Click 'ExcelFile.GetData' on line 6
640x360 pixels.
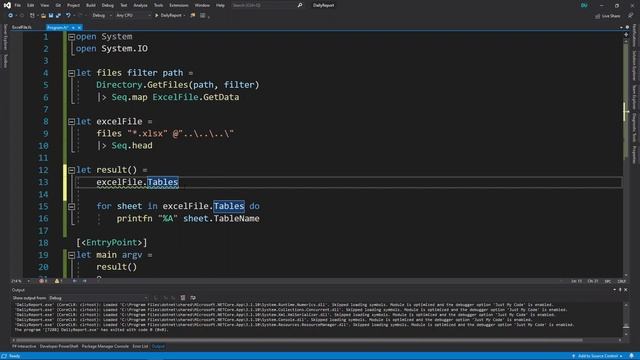tap(196, 97)
